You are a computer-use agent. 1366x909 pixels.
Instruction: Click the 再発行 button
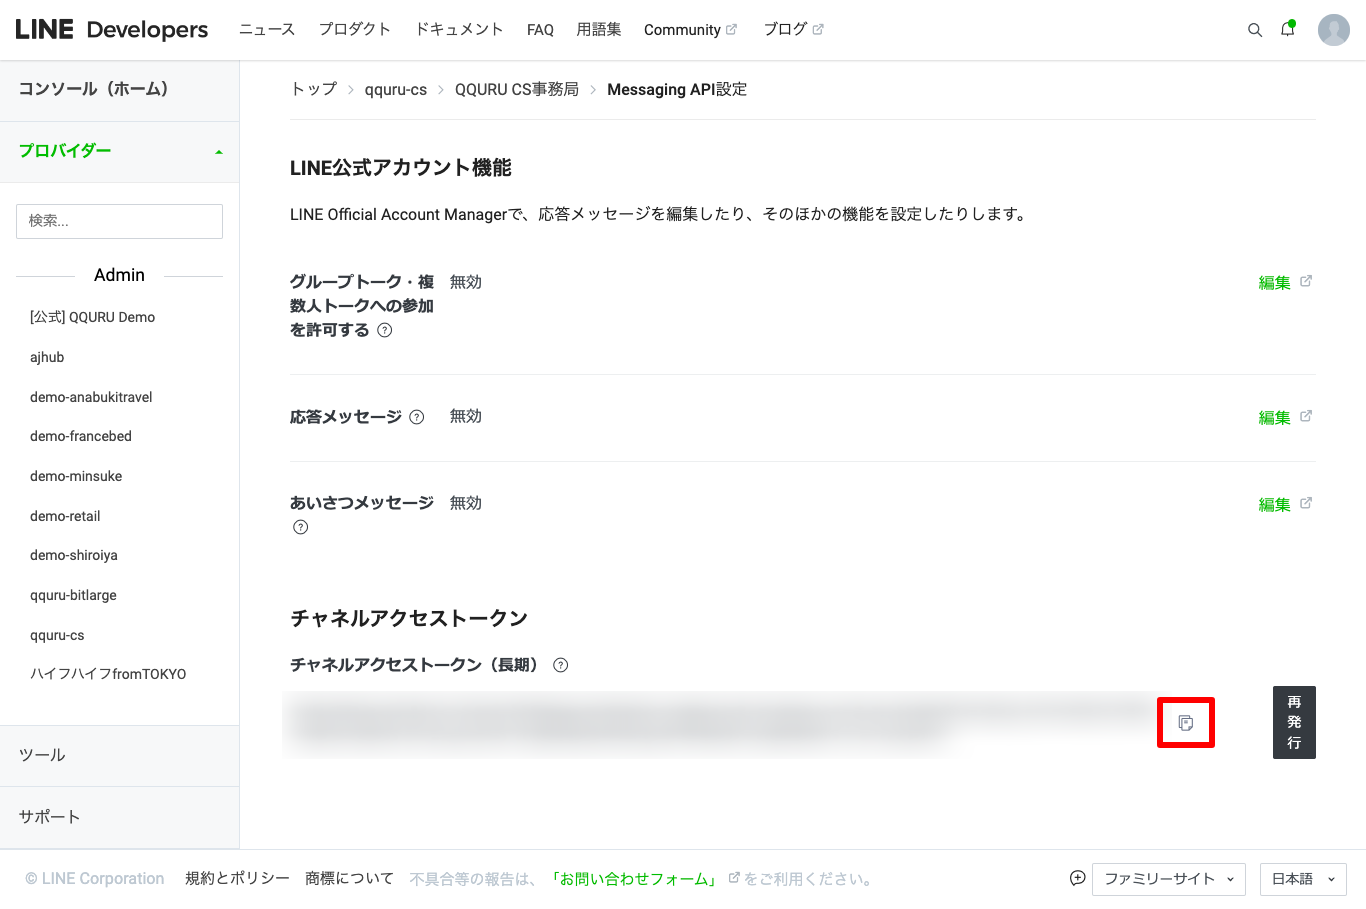pyautogui.click(x=1294, y=722)
